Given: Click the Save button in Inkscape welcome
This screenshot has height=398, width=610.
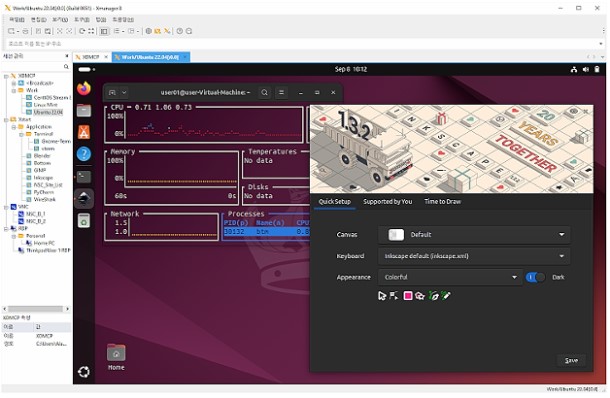Looking at the screenshot, I should [x=571, y=361].
